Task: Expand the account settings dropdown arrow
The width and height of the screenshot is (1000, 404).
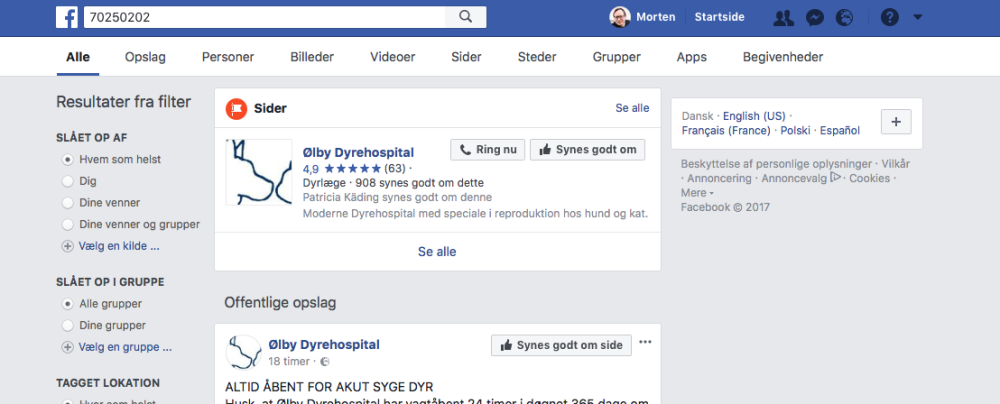Action: pos(918,17)
